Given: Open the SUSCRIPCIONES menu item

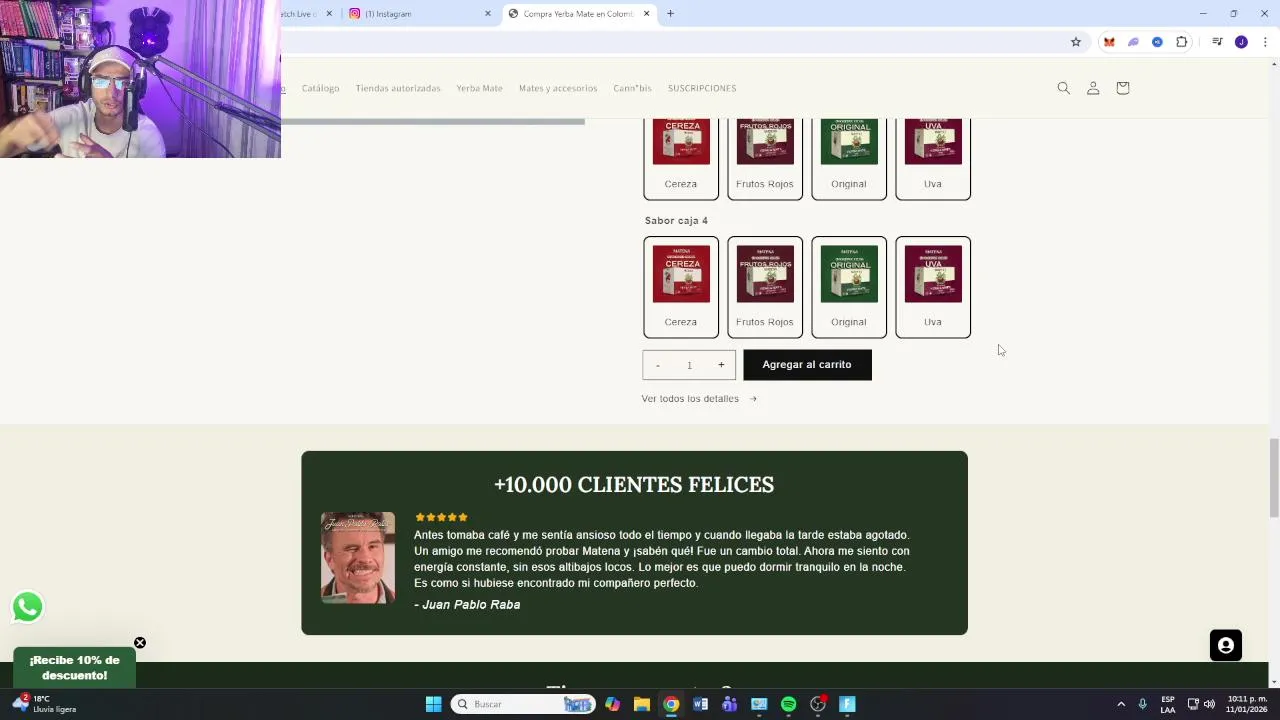Looking at the screenshot, I should click(702, 88).
